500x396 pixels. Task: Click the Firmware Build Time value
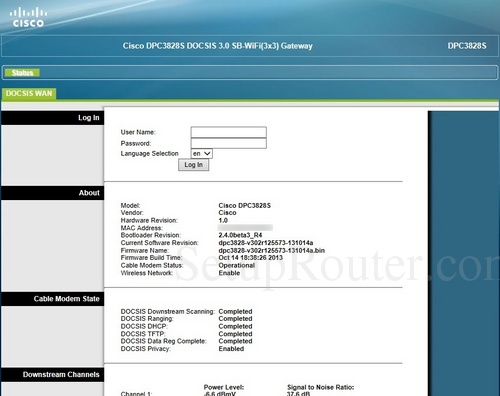(x=250, y=258)
